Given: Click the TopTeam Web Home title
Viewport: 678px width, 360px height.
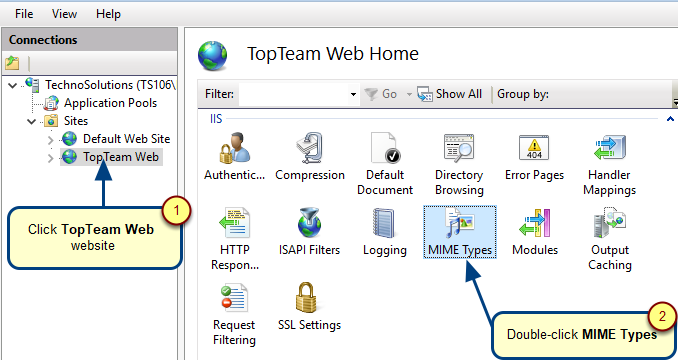Looking at the screenshot, I should click(333, 54).
